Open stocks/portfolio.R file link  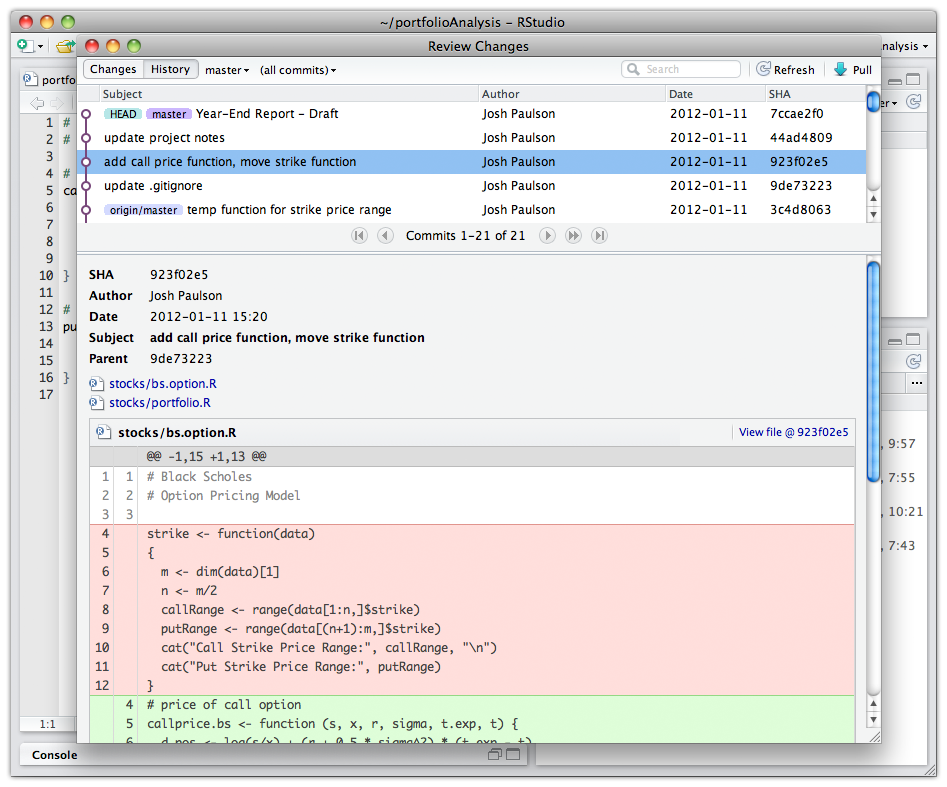click(x=160, y=403)
